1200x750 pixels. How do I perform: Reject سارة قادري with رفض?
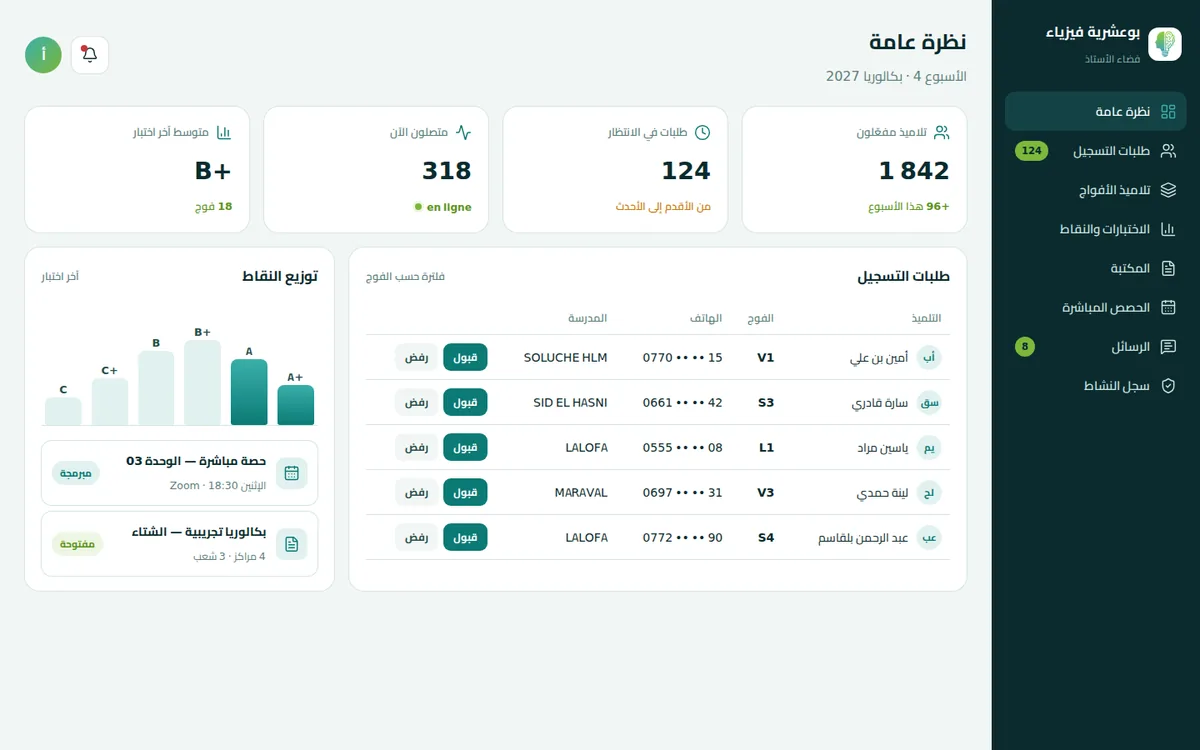coord(417,403)
